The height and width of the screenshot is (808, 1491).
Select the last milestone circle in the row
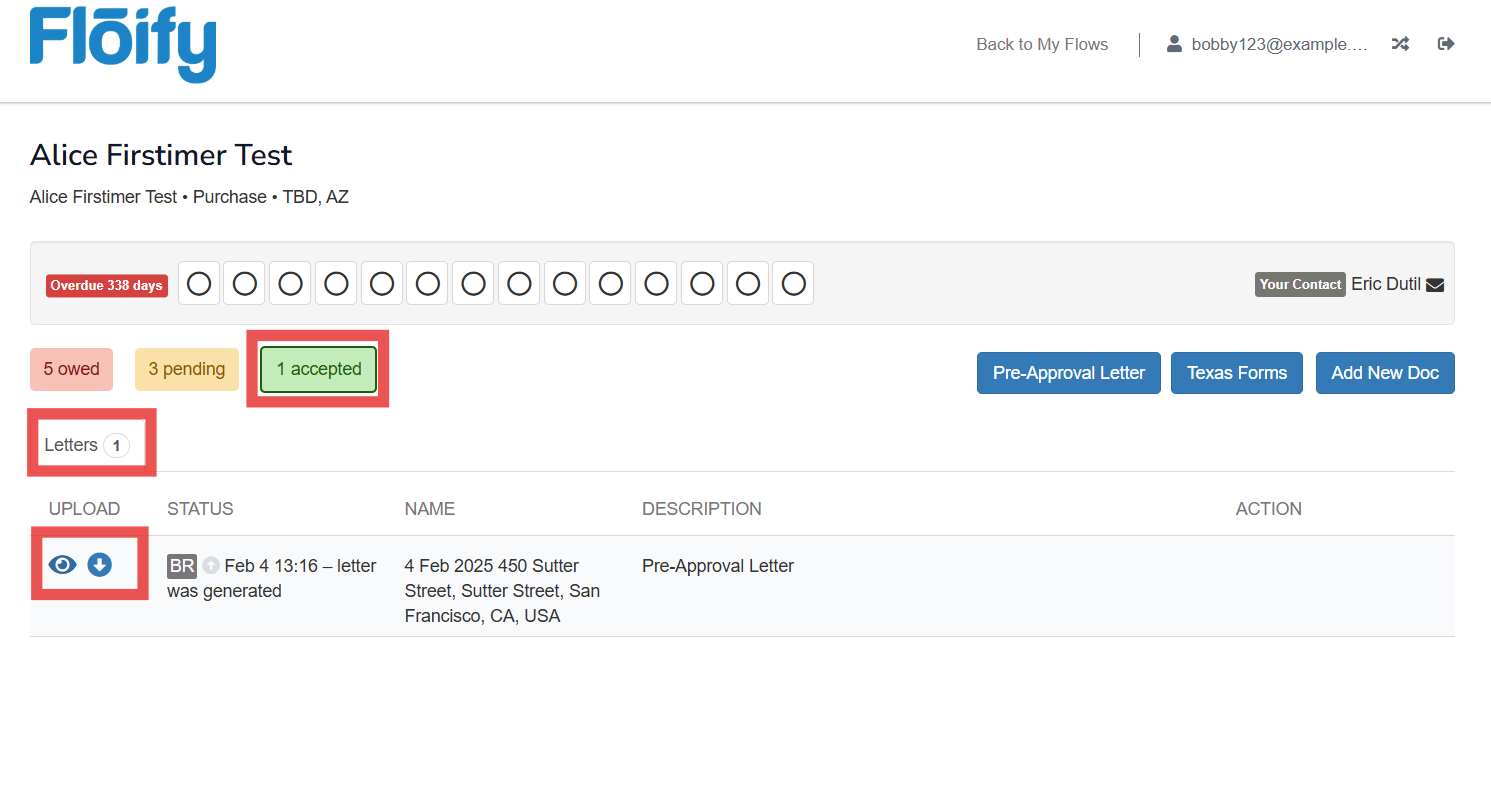(793, 284)
